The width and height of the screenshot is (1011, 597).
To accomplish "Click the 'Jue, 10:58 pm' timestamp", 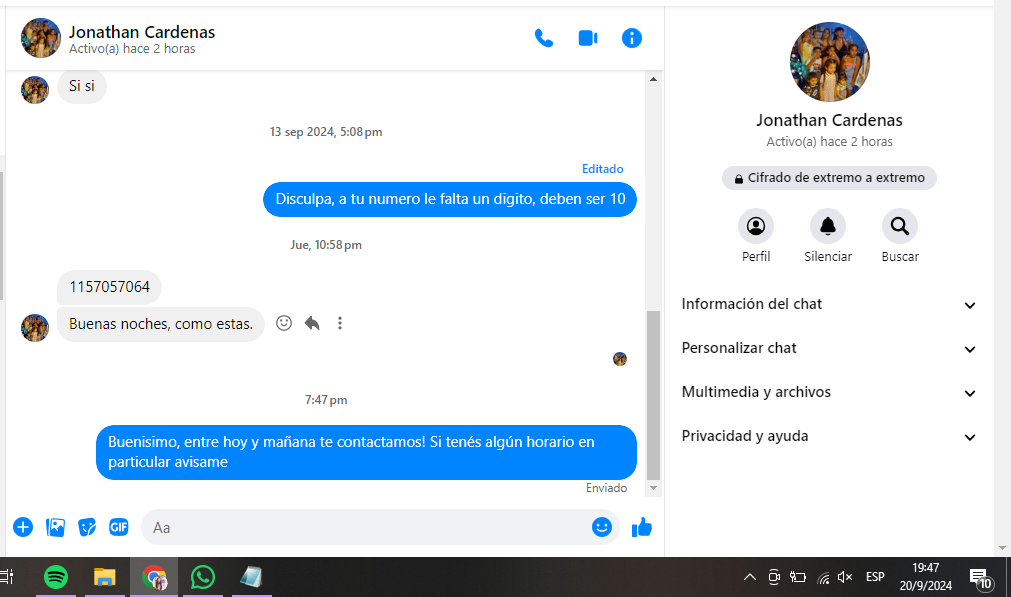I will coord(326,245).
